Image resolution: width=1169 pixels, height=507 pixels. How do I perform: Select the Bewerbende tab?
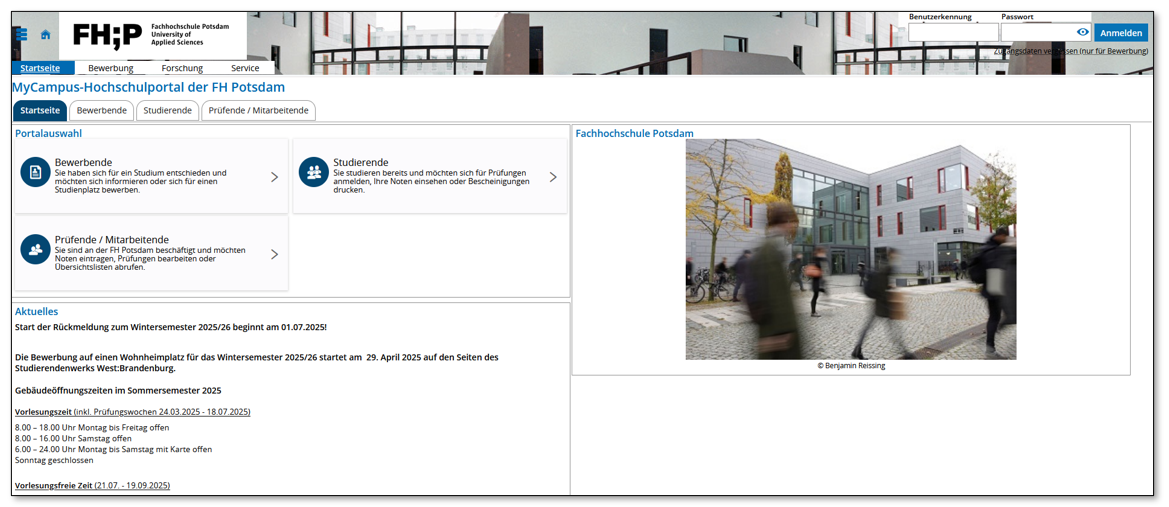click(102, 110)
